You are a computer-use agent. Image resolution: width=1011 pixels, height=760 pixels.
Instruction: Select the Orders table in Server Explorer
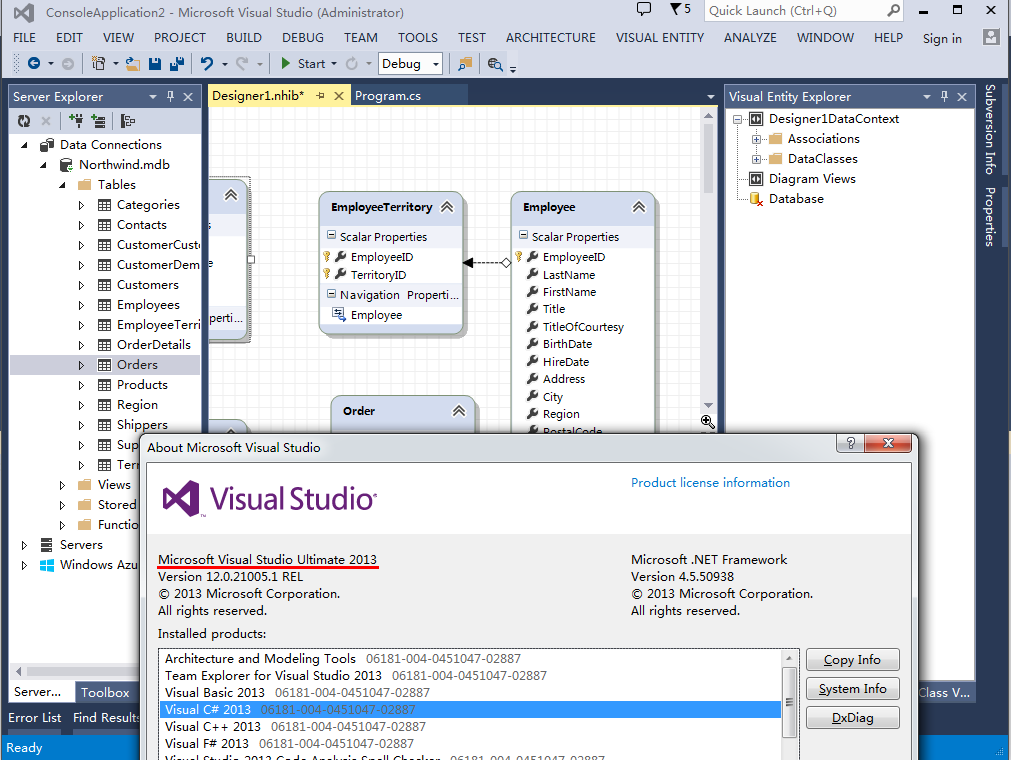(x=137, y=364)
